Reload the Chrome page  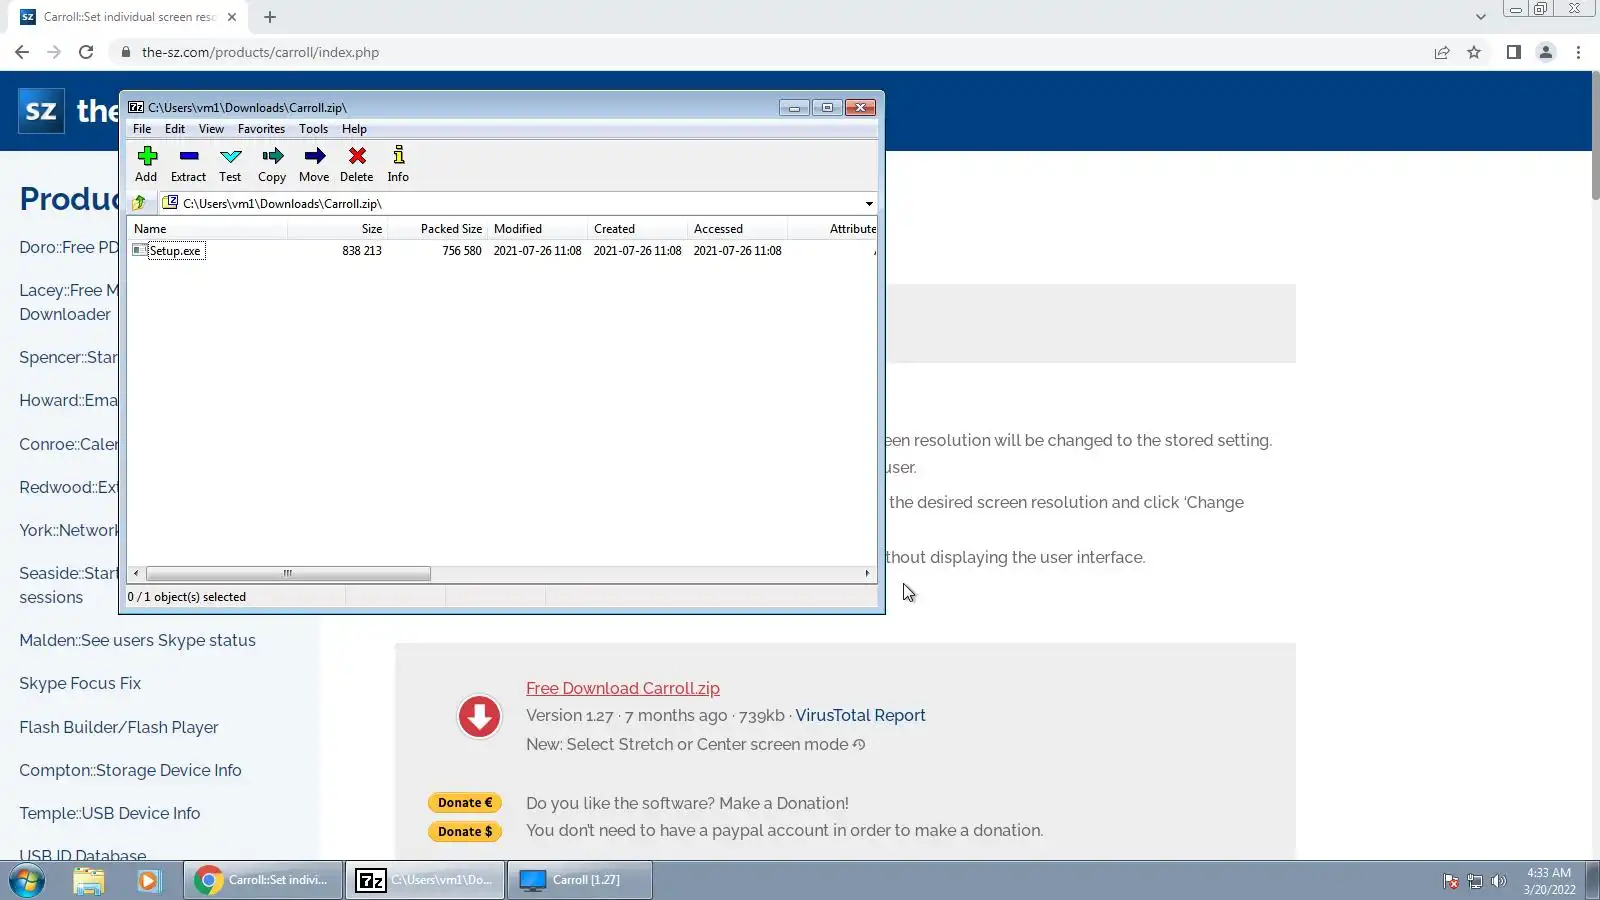pos(86,52)
